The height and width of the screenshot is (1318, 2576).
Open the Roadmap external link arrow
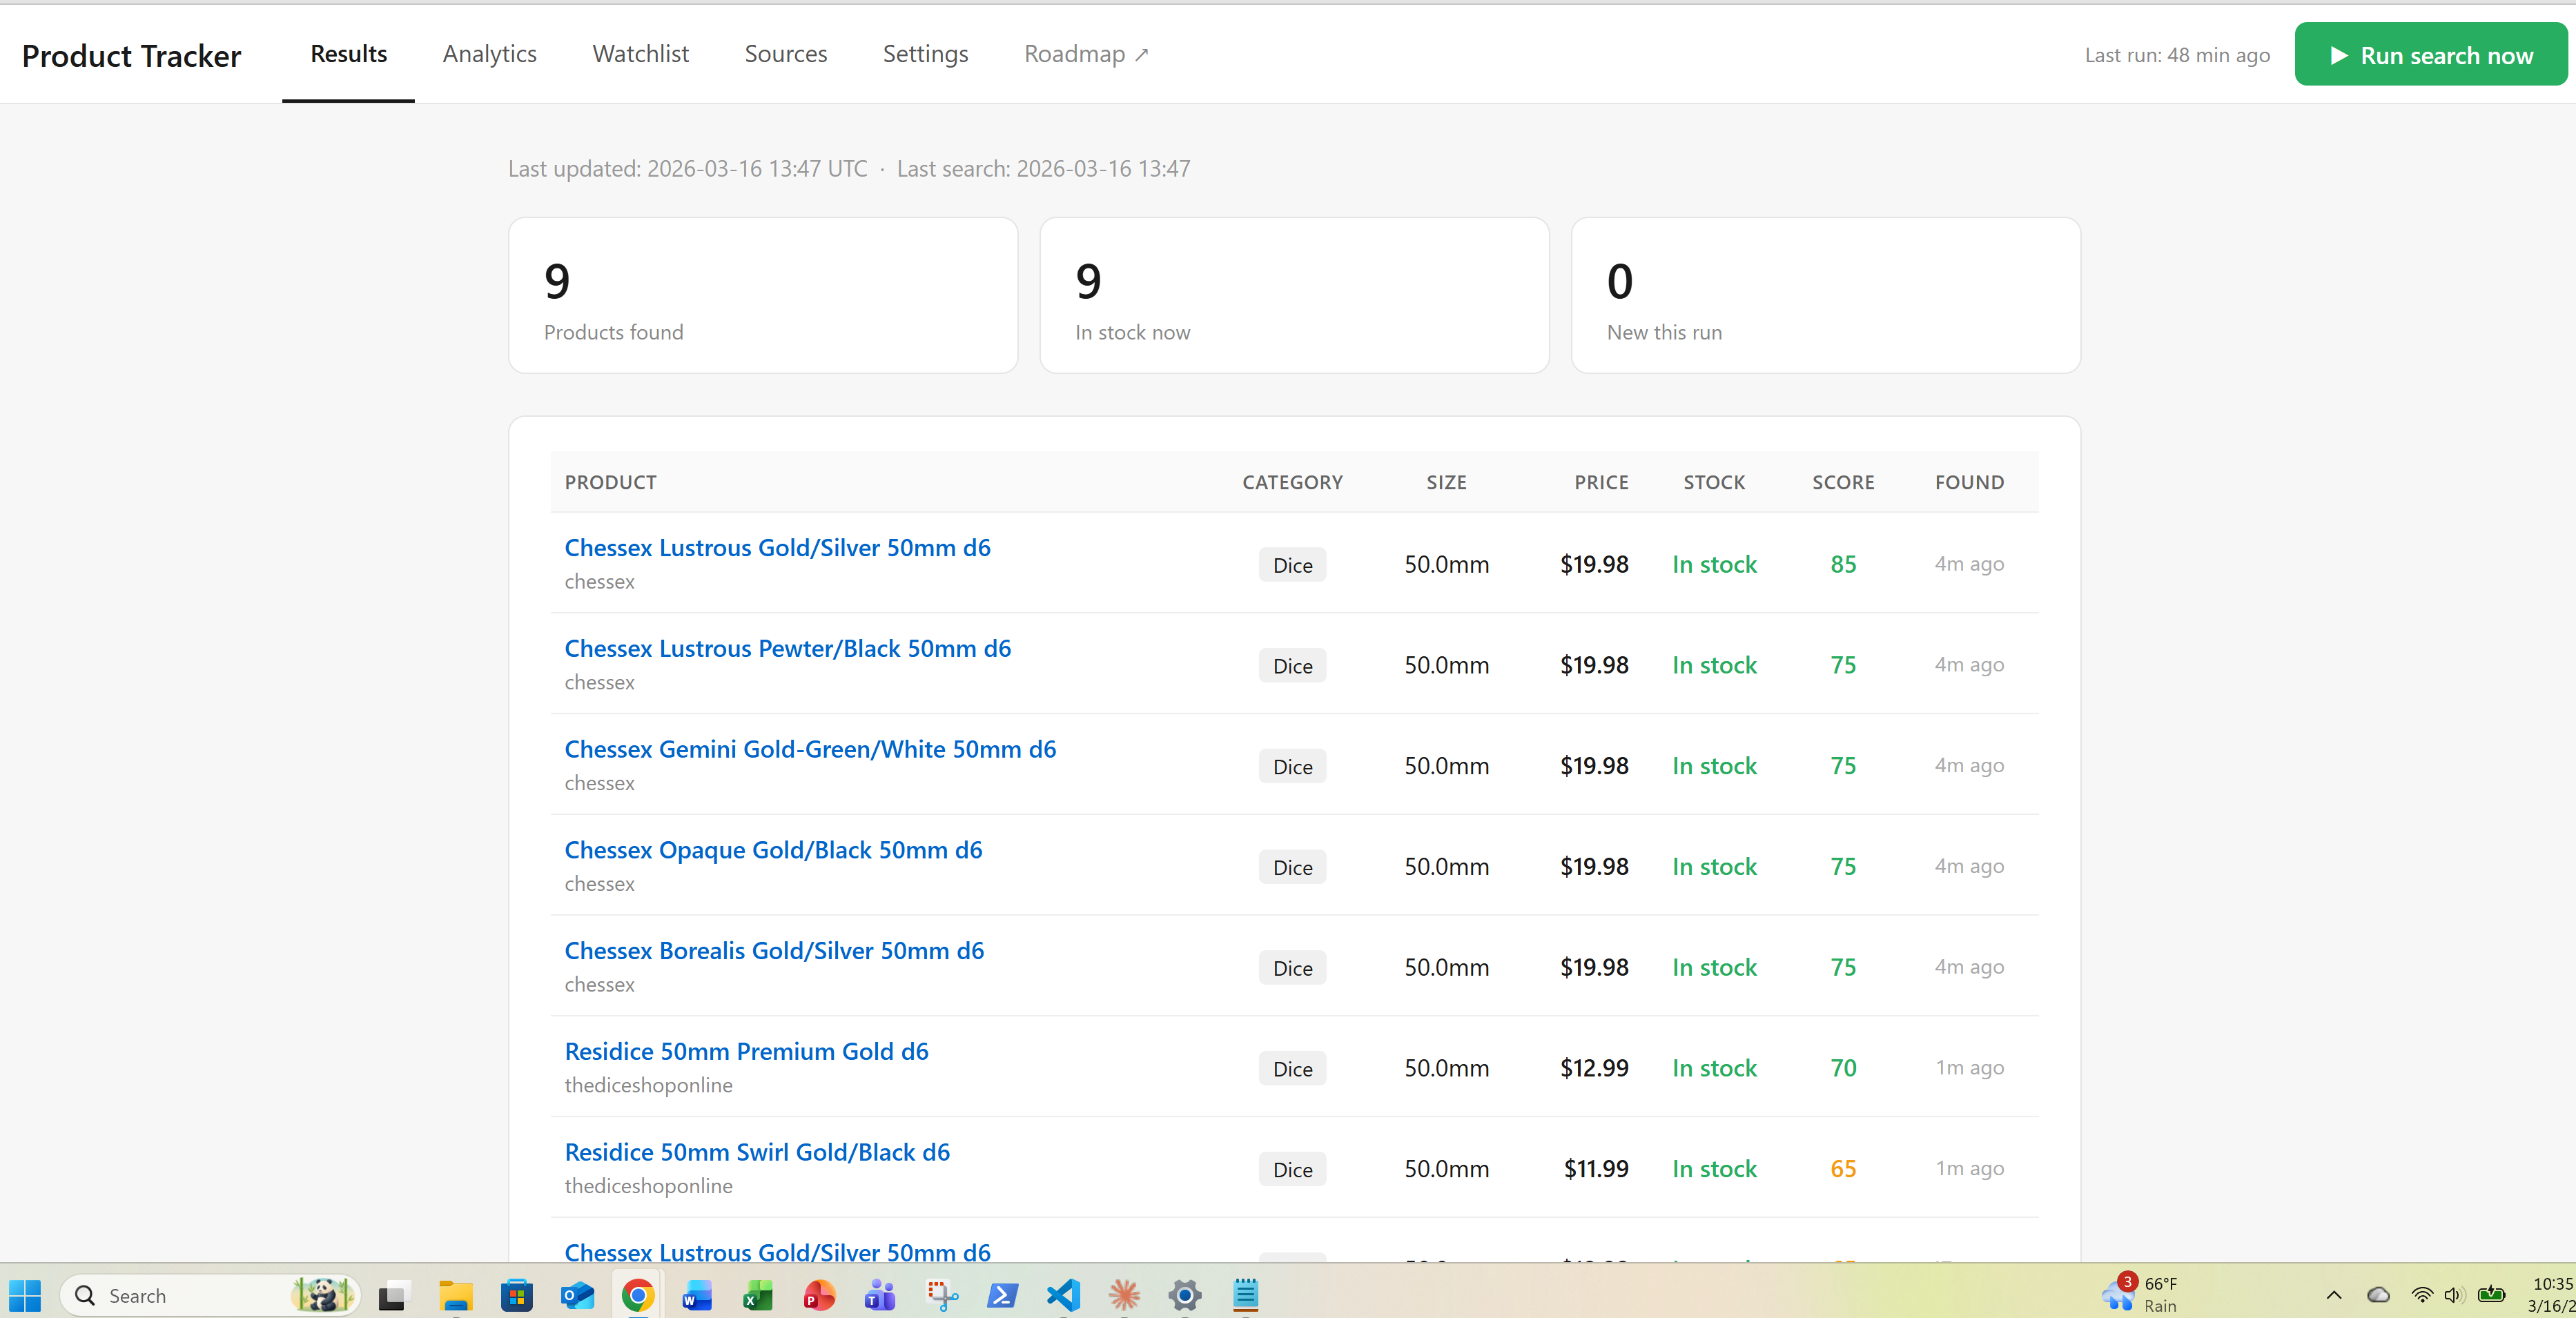(x=1142, y=55)
